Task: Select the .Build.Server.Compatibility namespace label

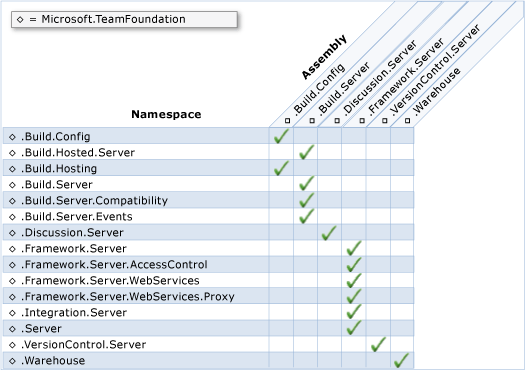Action: [x=94, y=201]
